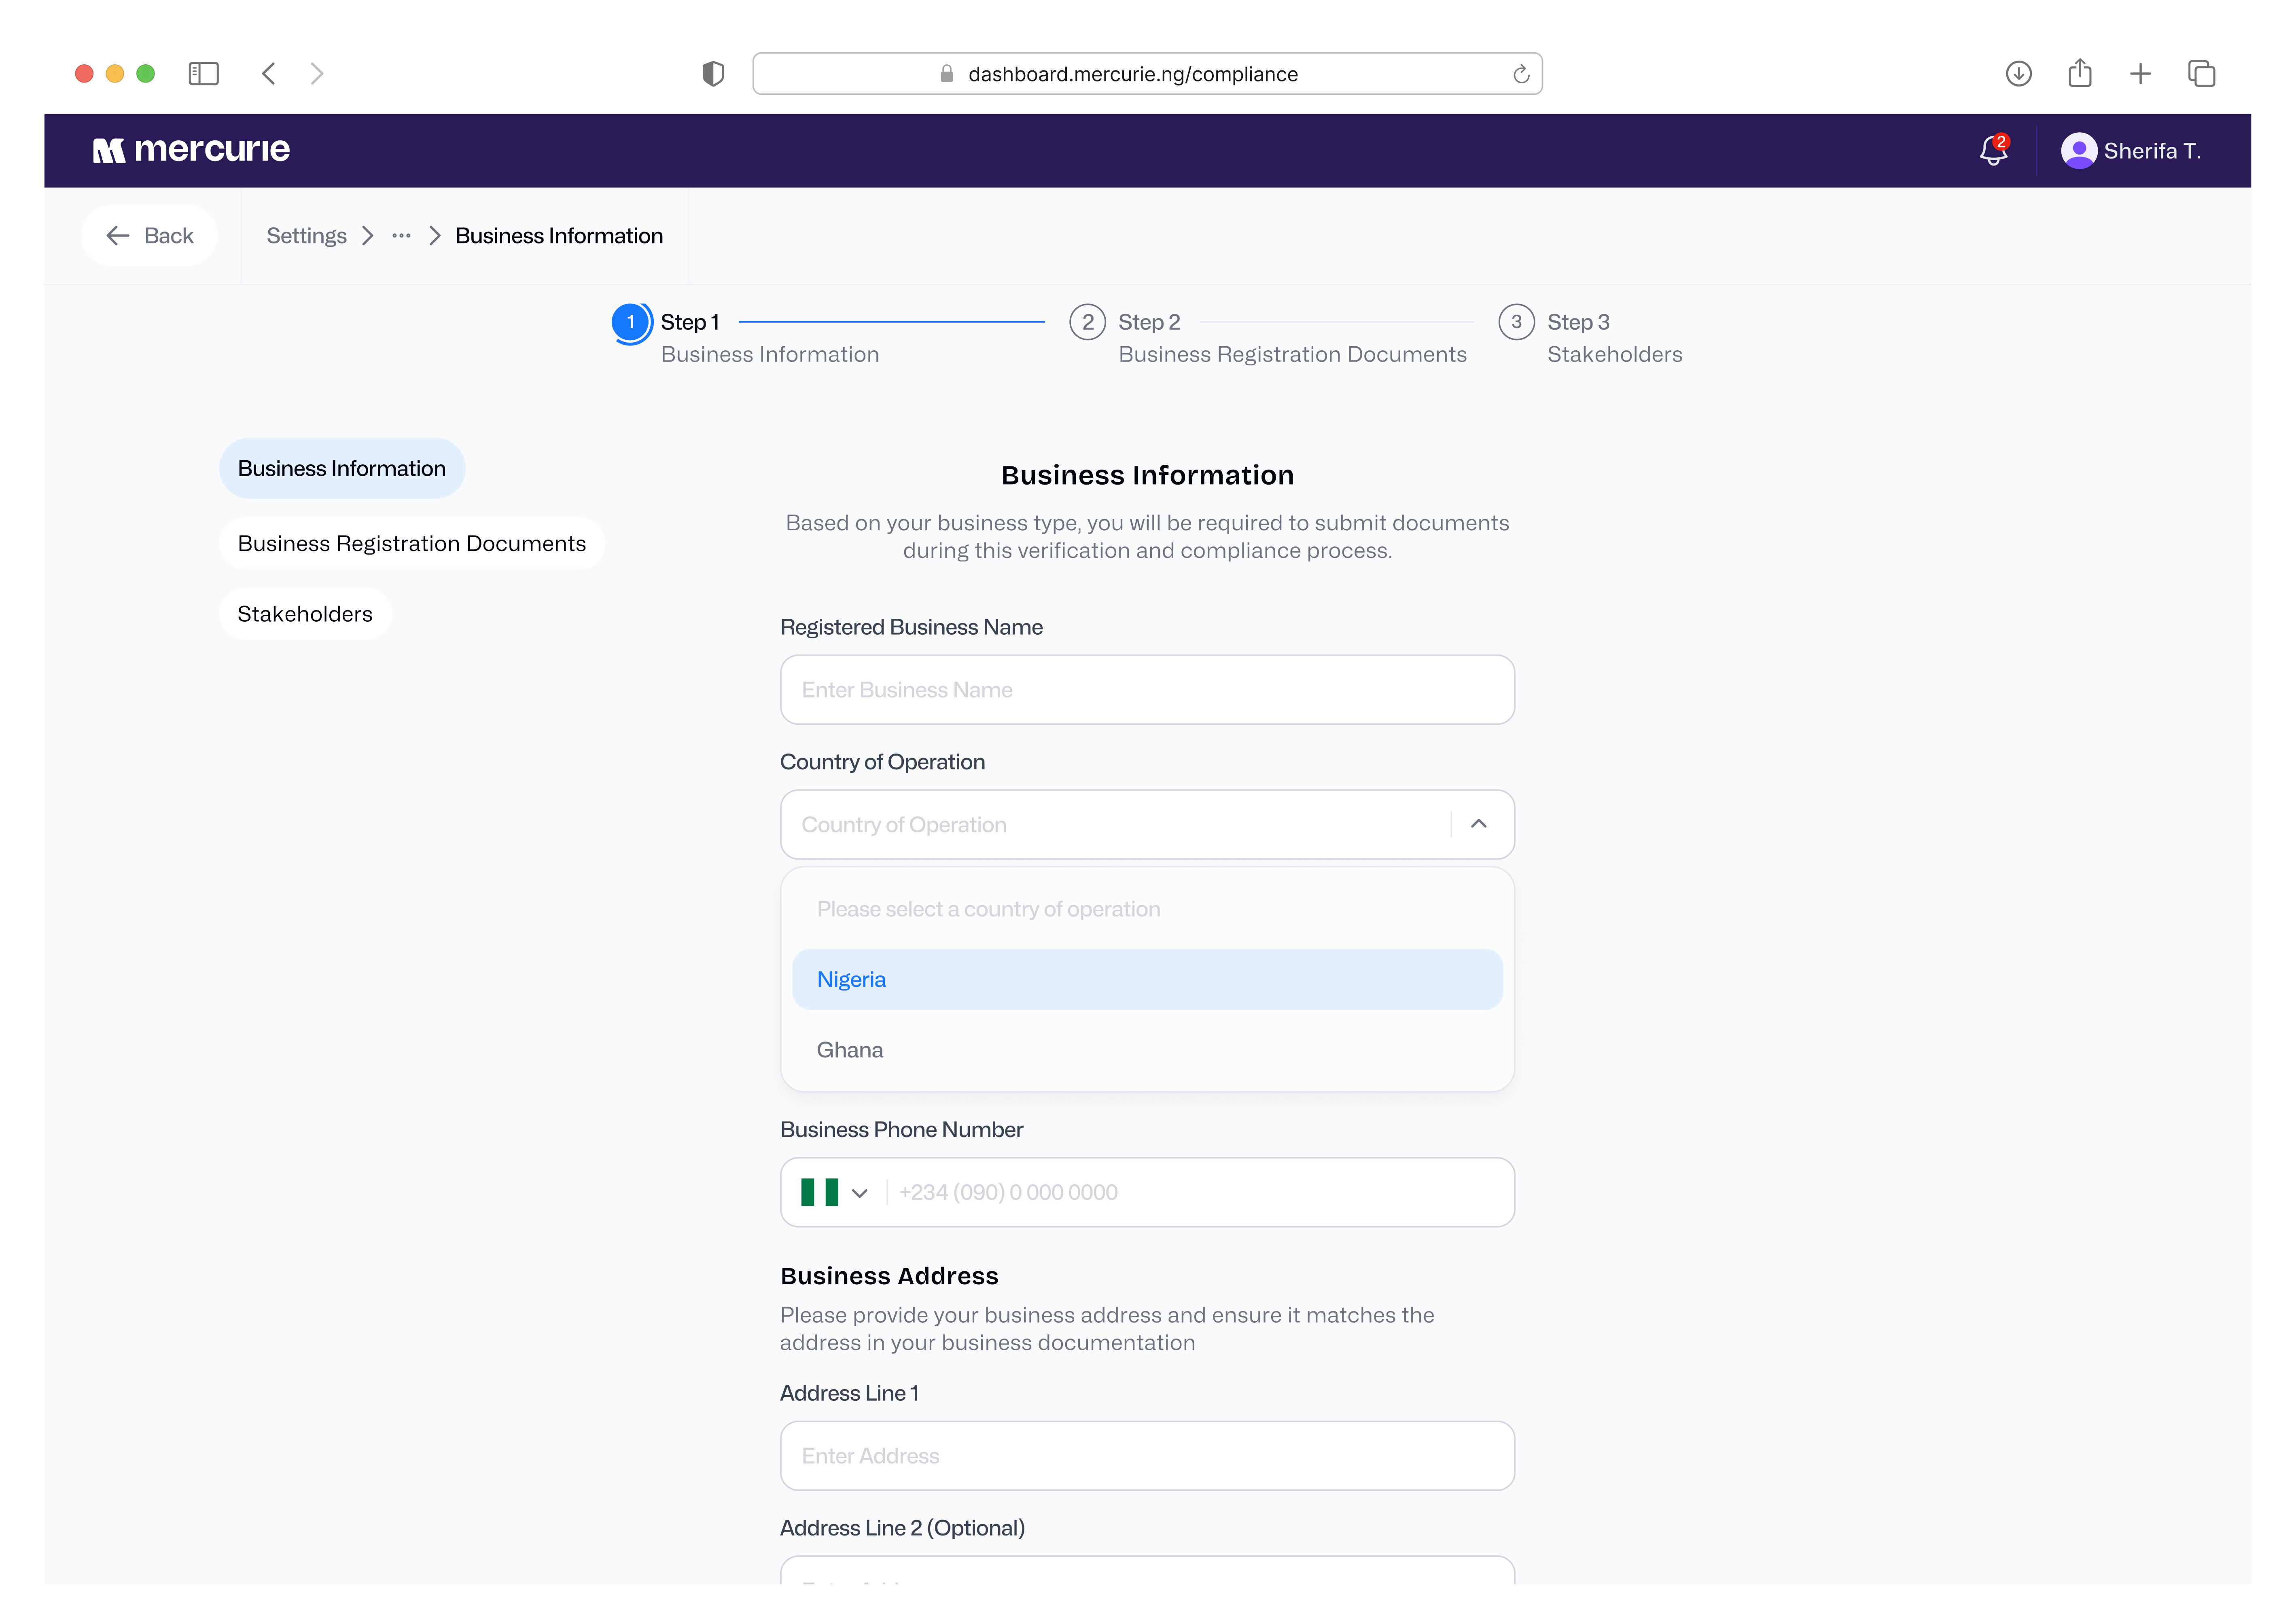Click the Step 2 circle indicator

point(1088,322)
